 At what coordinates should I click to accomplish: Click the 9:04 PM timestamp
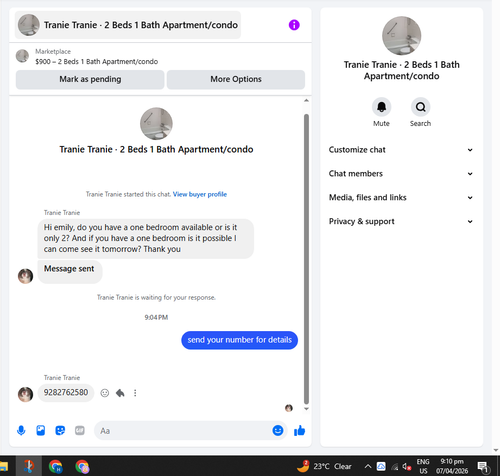coord(156,317)
